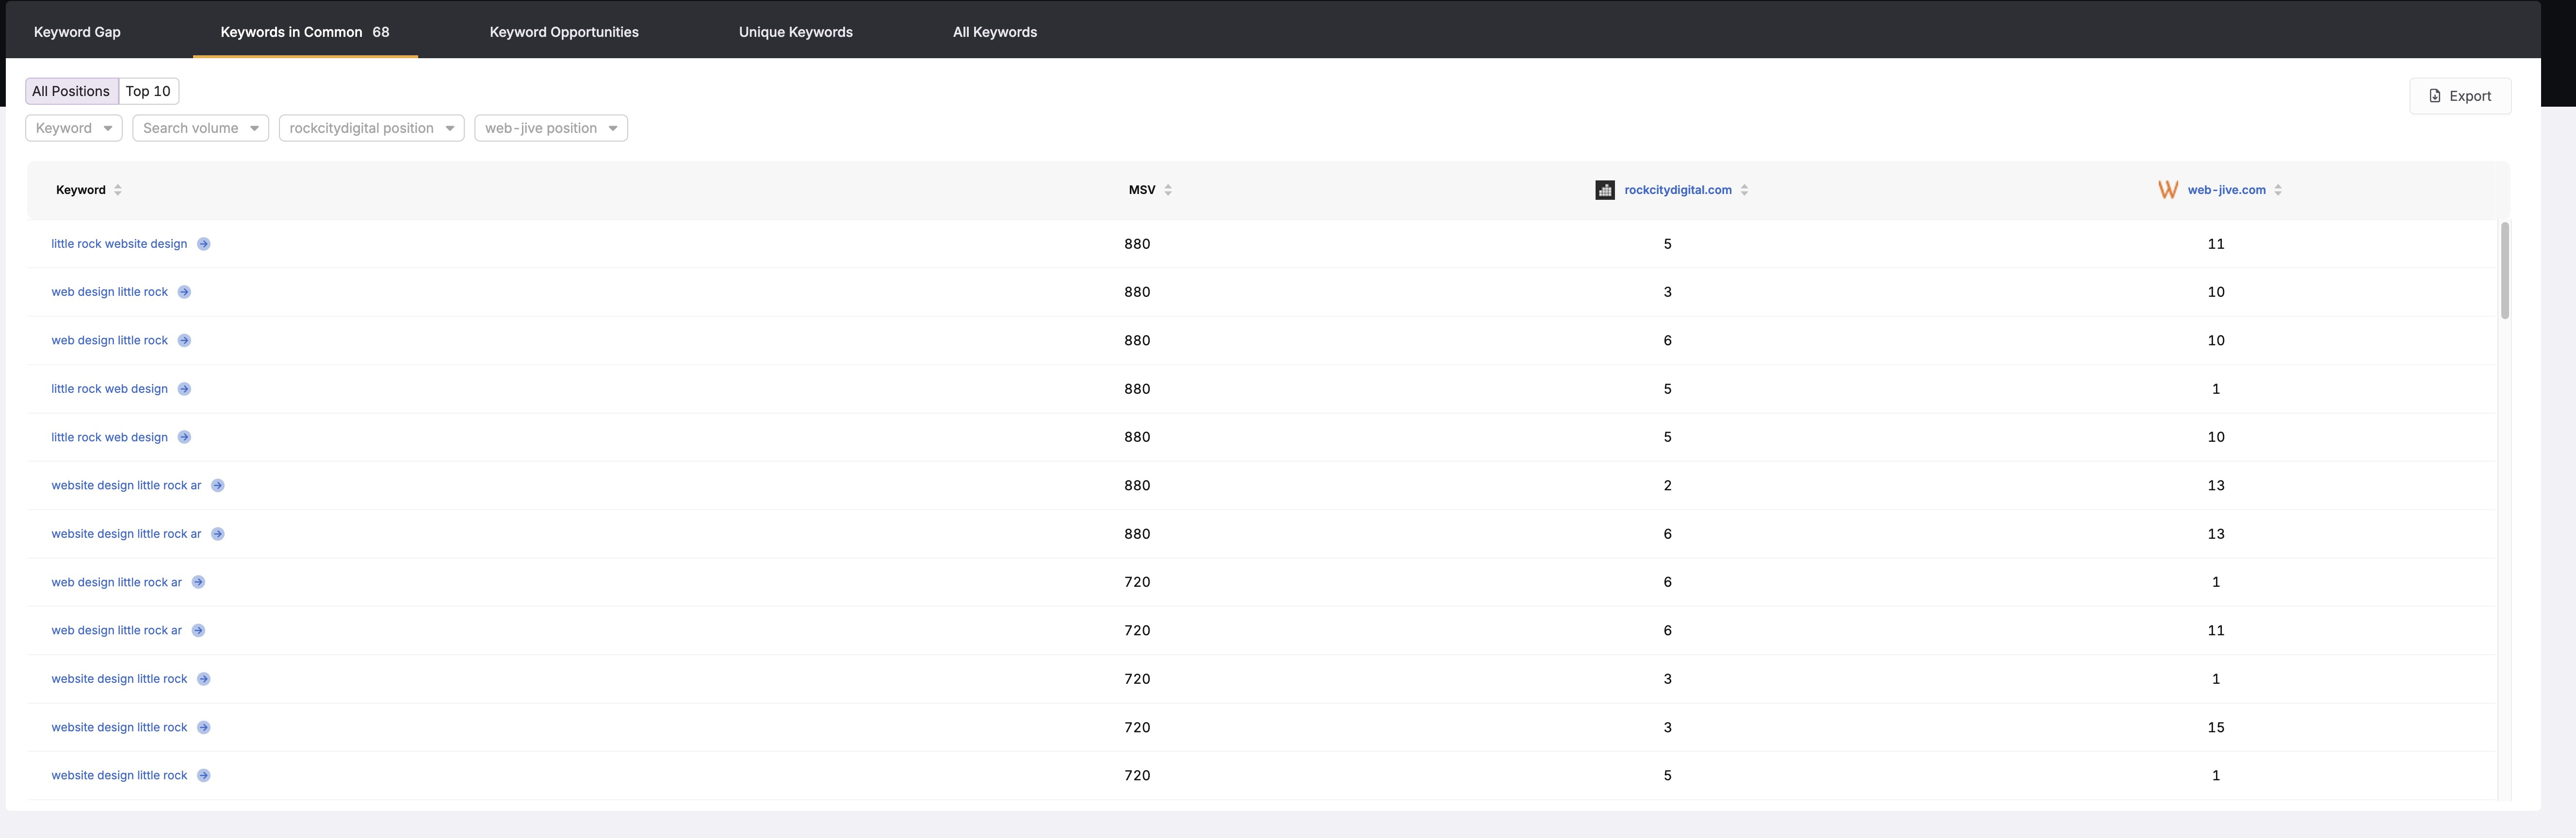Click web-jive position 11 in 'little rock website design' row

[x=2216, y=244]
